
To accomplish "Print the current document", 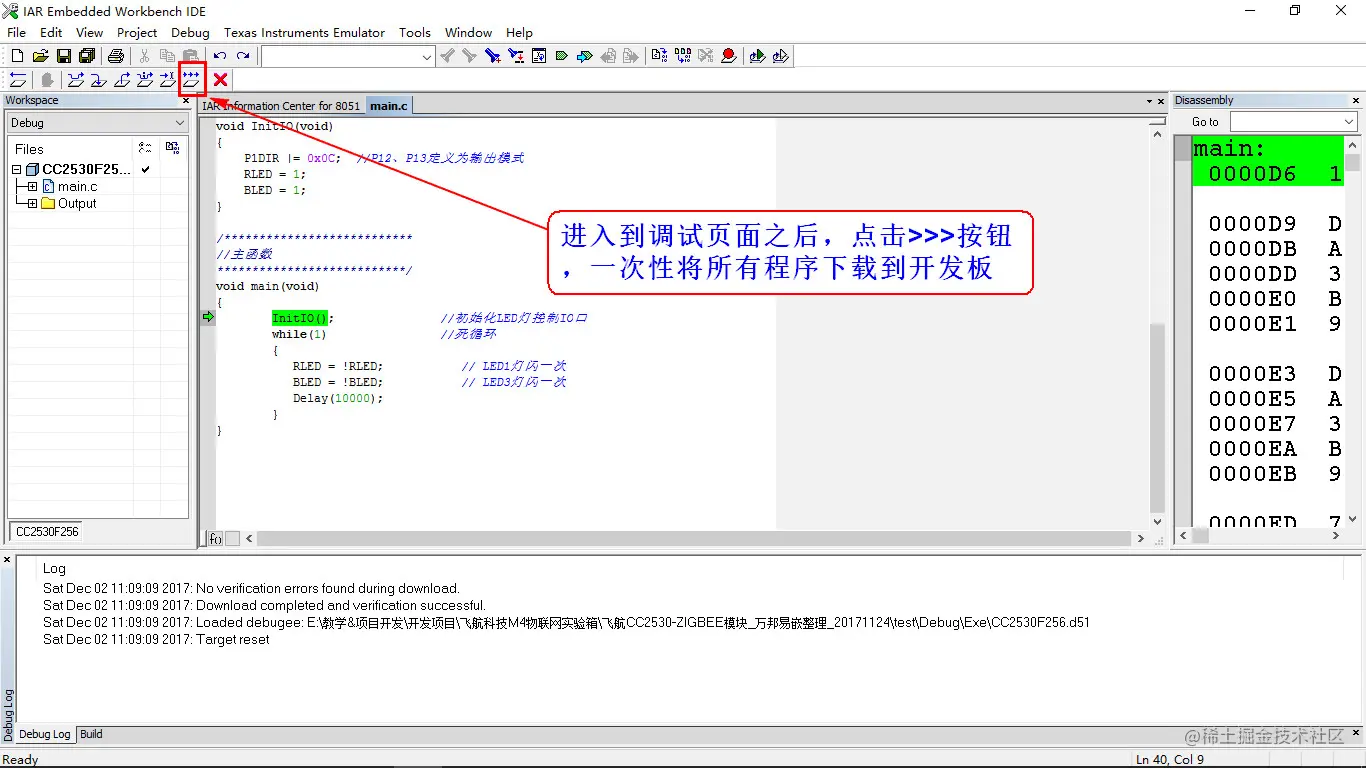I will pyautogui.click(x=115, y=56).
